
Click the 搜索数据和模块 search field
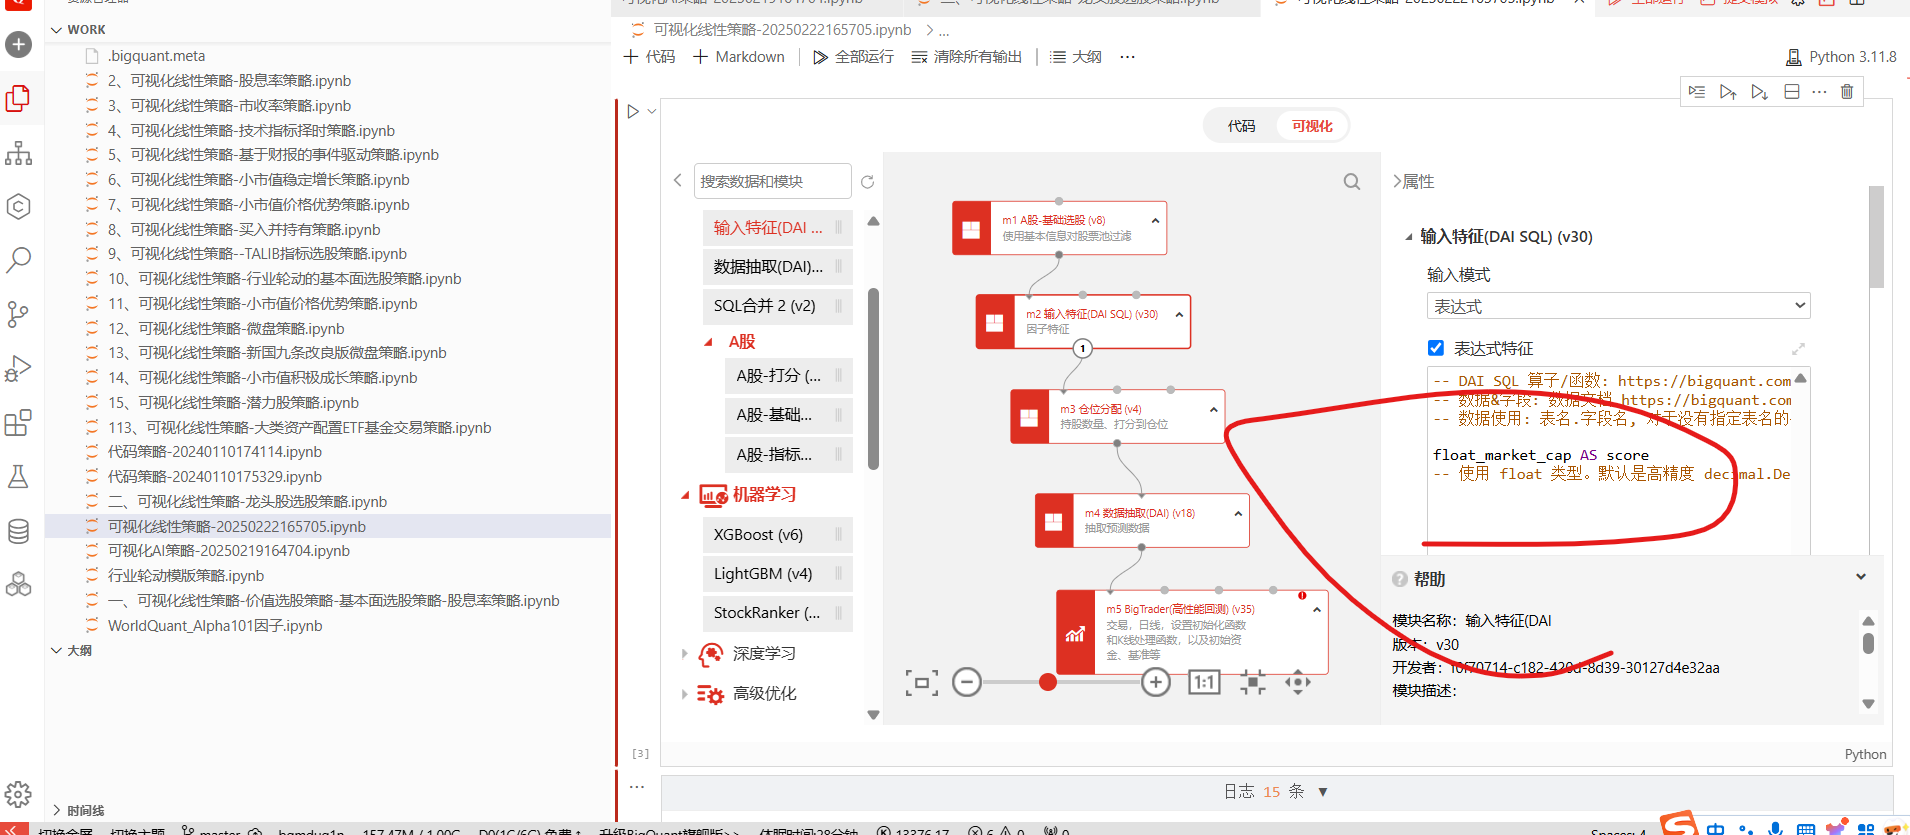pos(771,182)
